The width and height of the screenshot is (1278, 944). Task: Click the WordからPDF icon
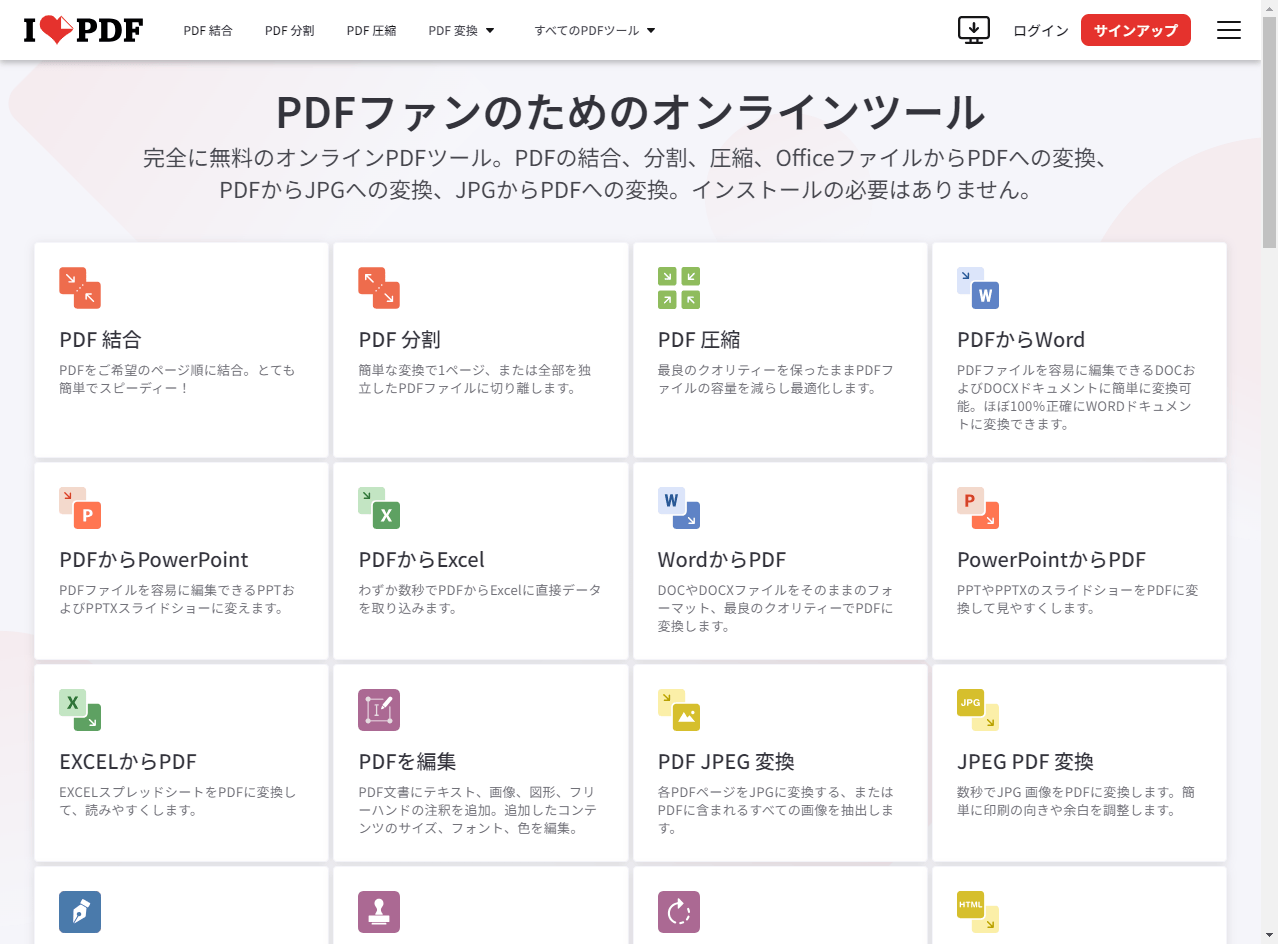pos(679,508)
